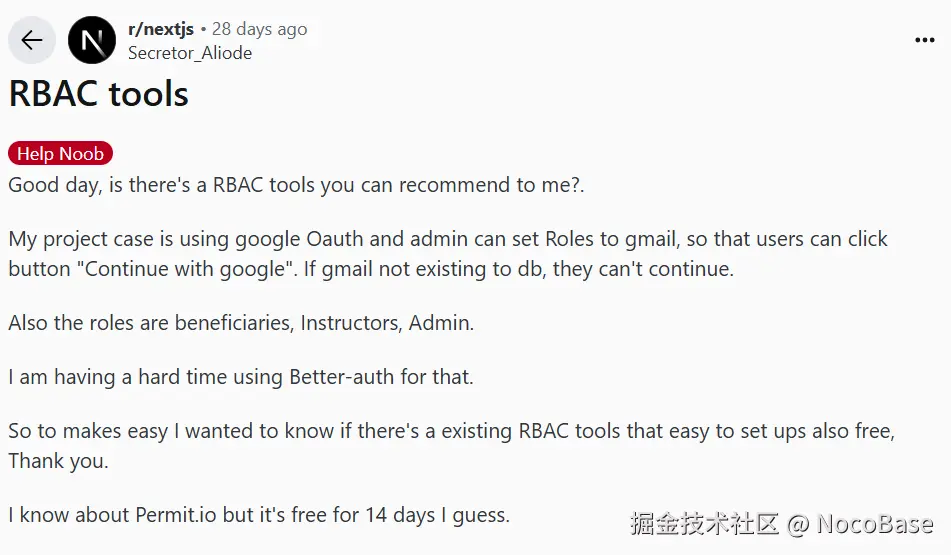
Task: Click the quoted "Continue with google" text
Action: coord(185,269)
